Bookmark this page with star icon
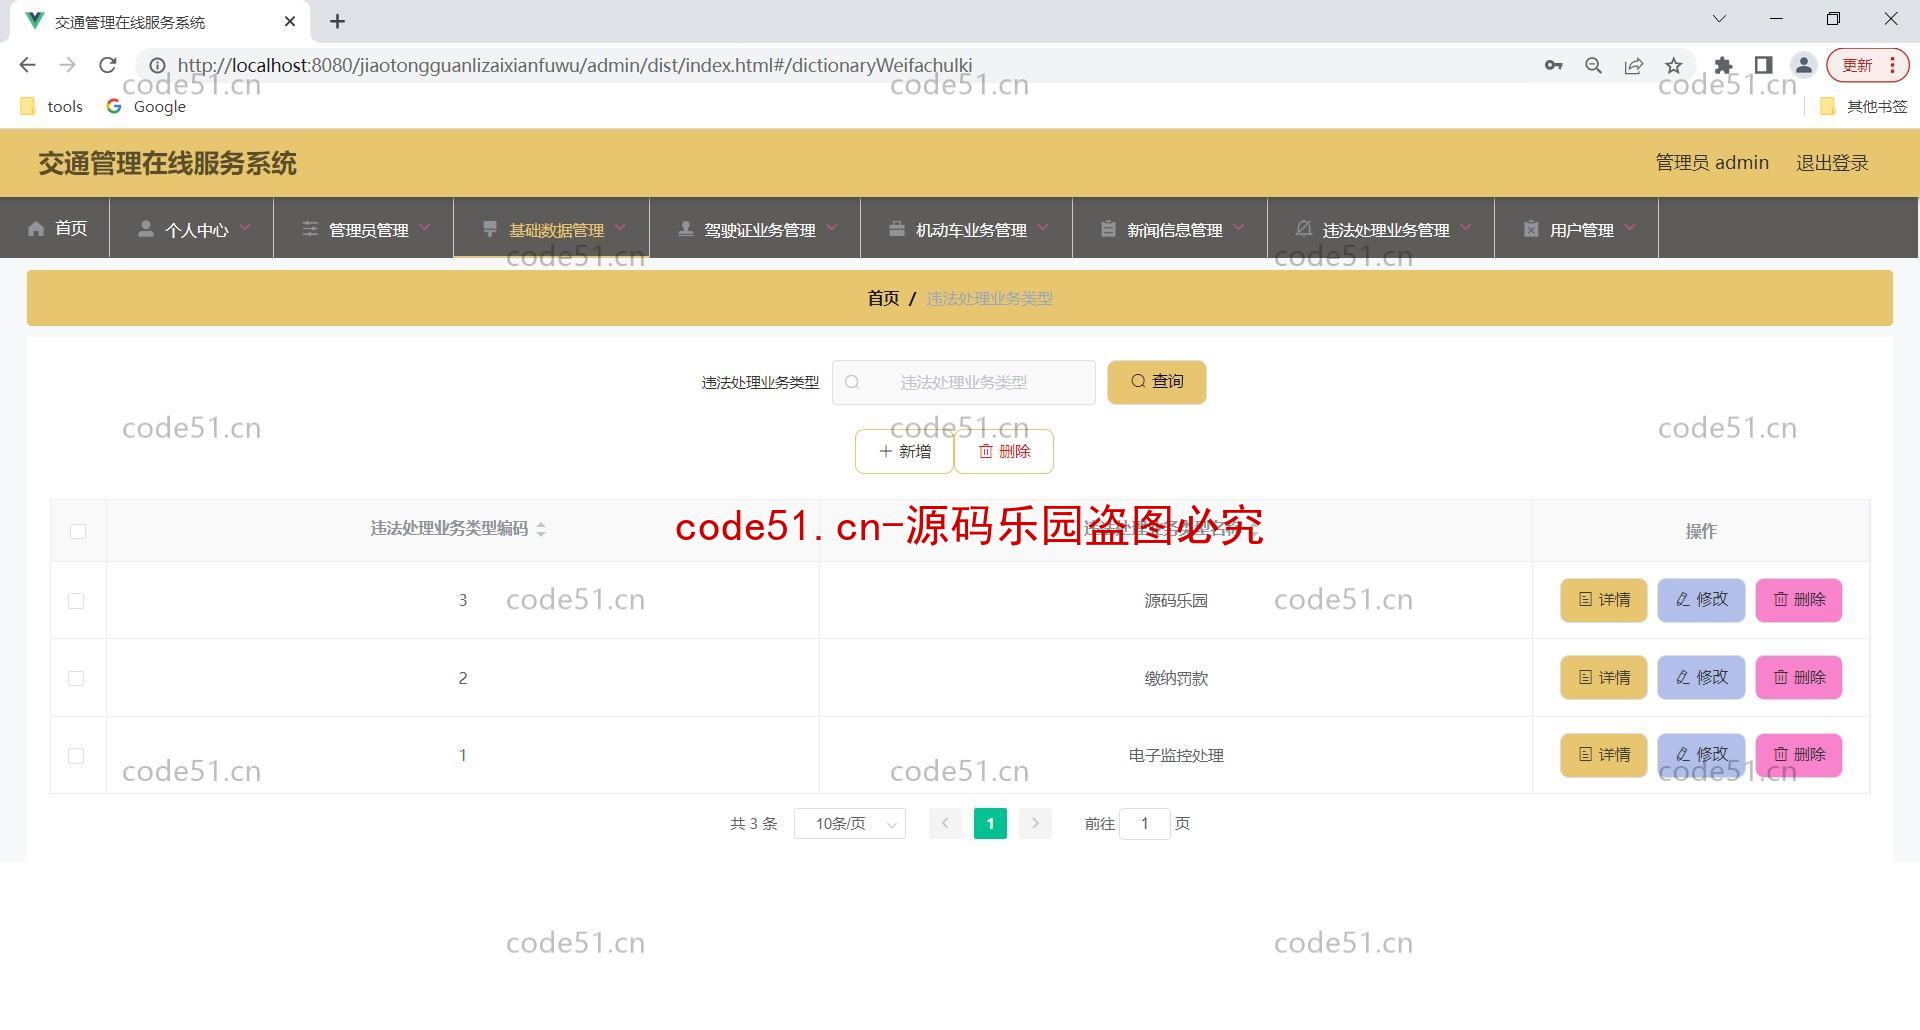This screenshot has width=1920, height=1030. tap(1673, 65)
